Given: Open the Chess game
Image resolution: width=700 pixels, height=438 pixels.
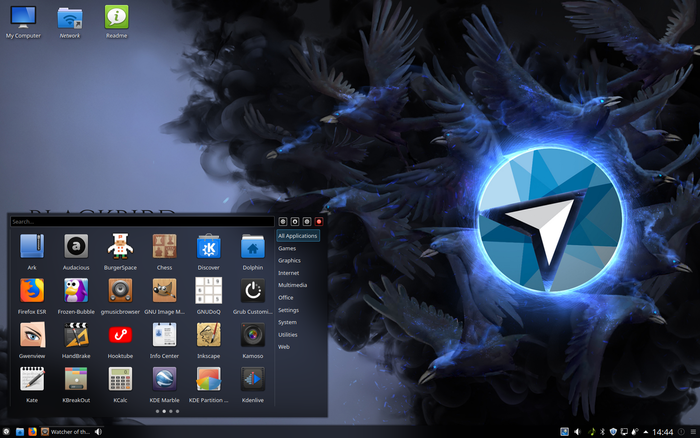Looking at the screenshot, I should pos(164,252).
